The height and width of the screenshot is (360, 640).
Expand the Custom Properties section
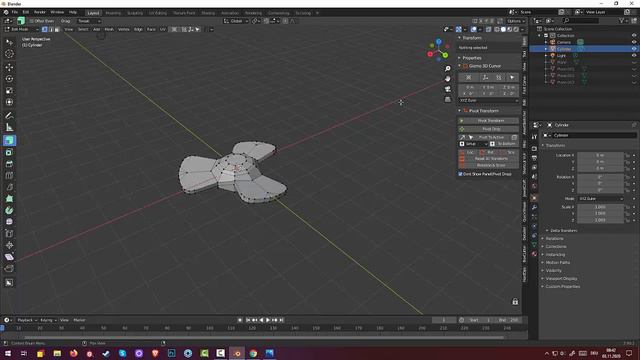pyautogui.click(x=562, y=287)
